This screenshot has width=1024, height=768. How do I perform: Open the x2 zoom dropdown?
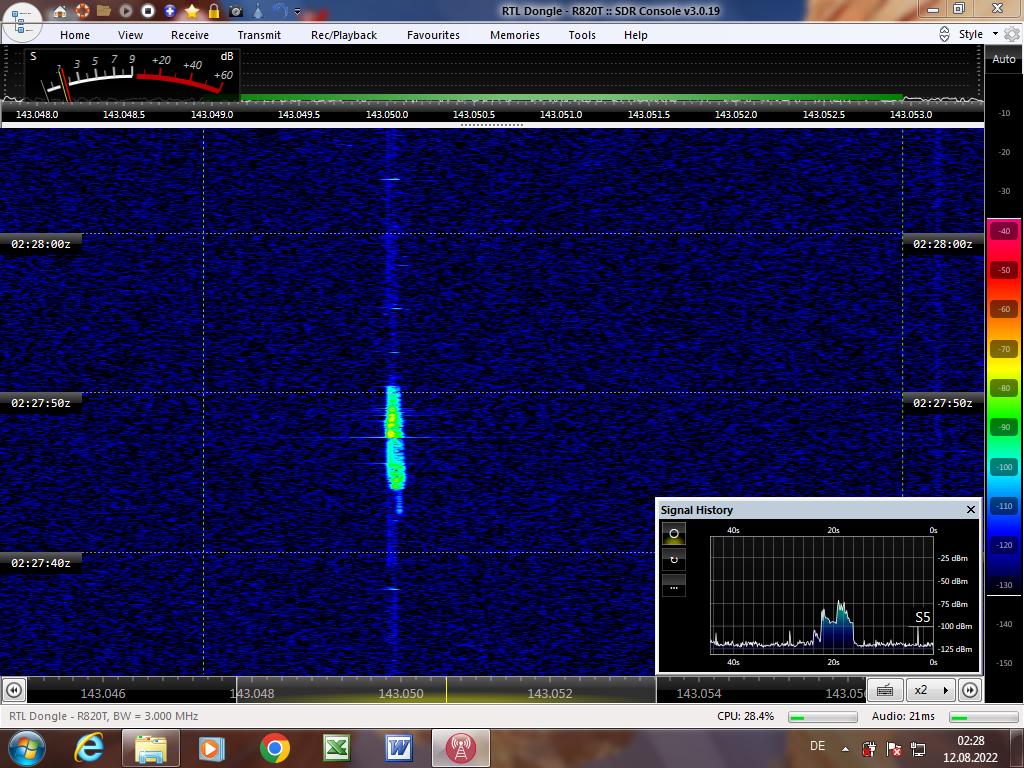[x=931, y=690]
